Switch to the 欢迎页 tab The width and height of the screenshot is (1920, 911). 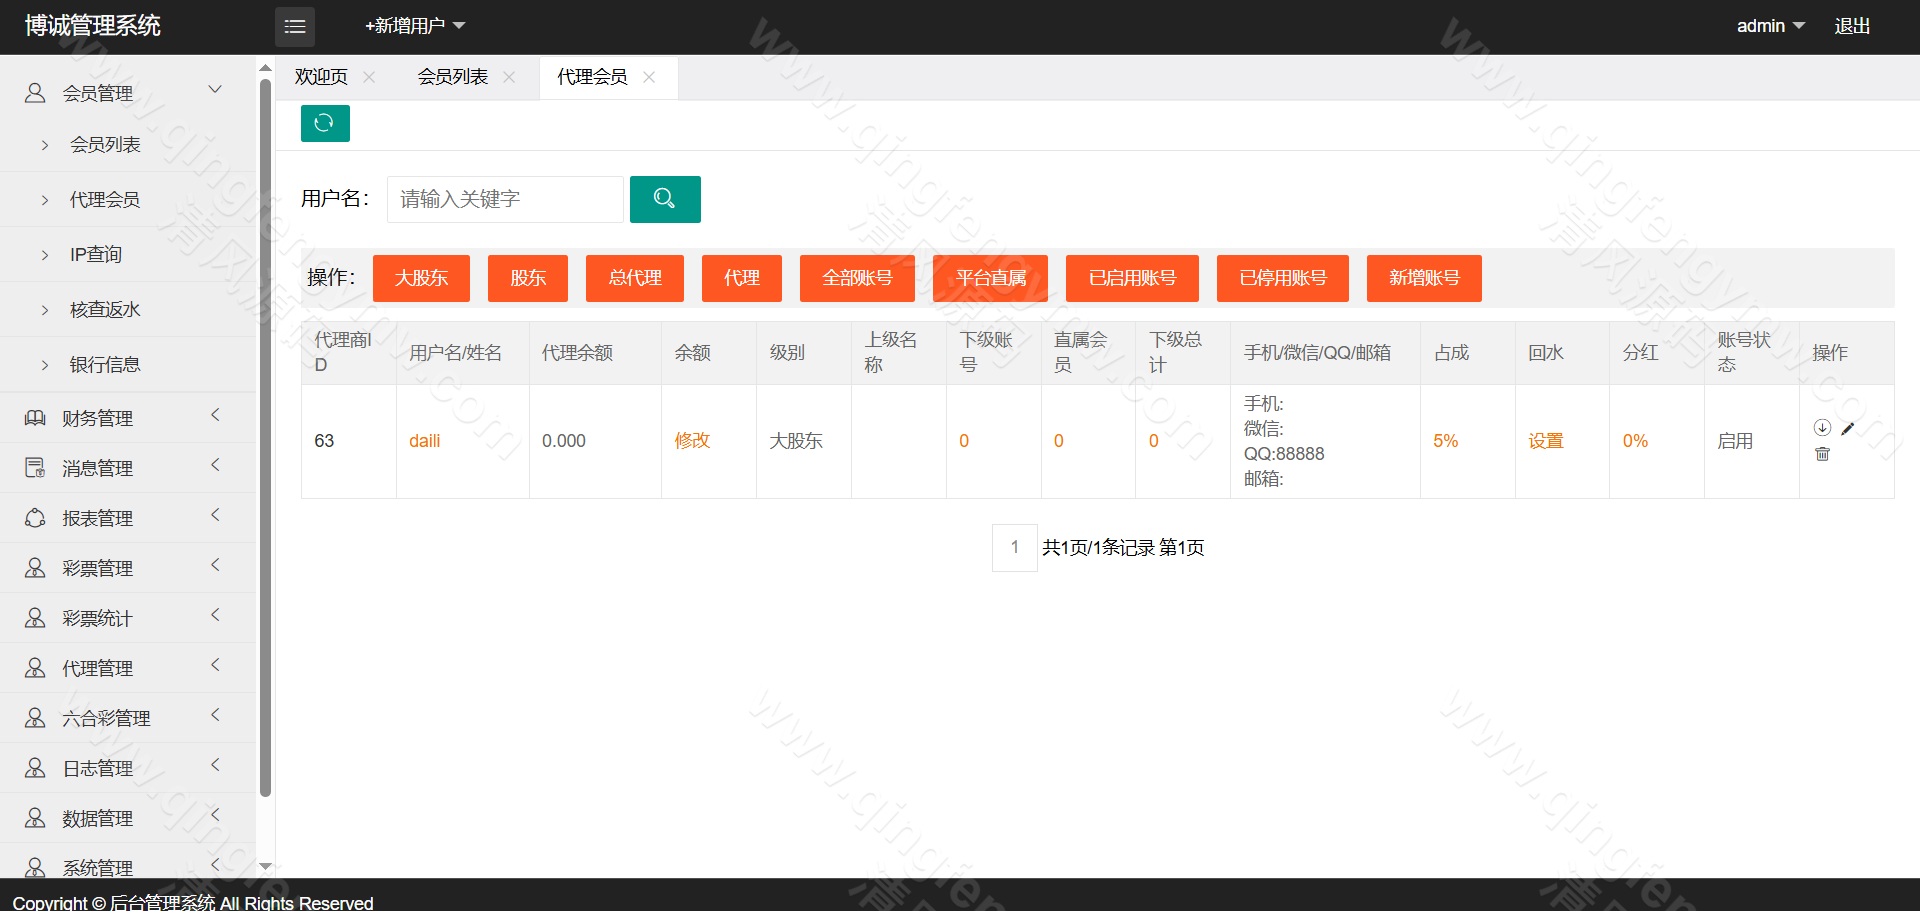click(x=321, y=77)
